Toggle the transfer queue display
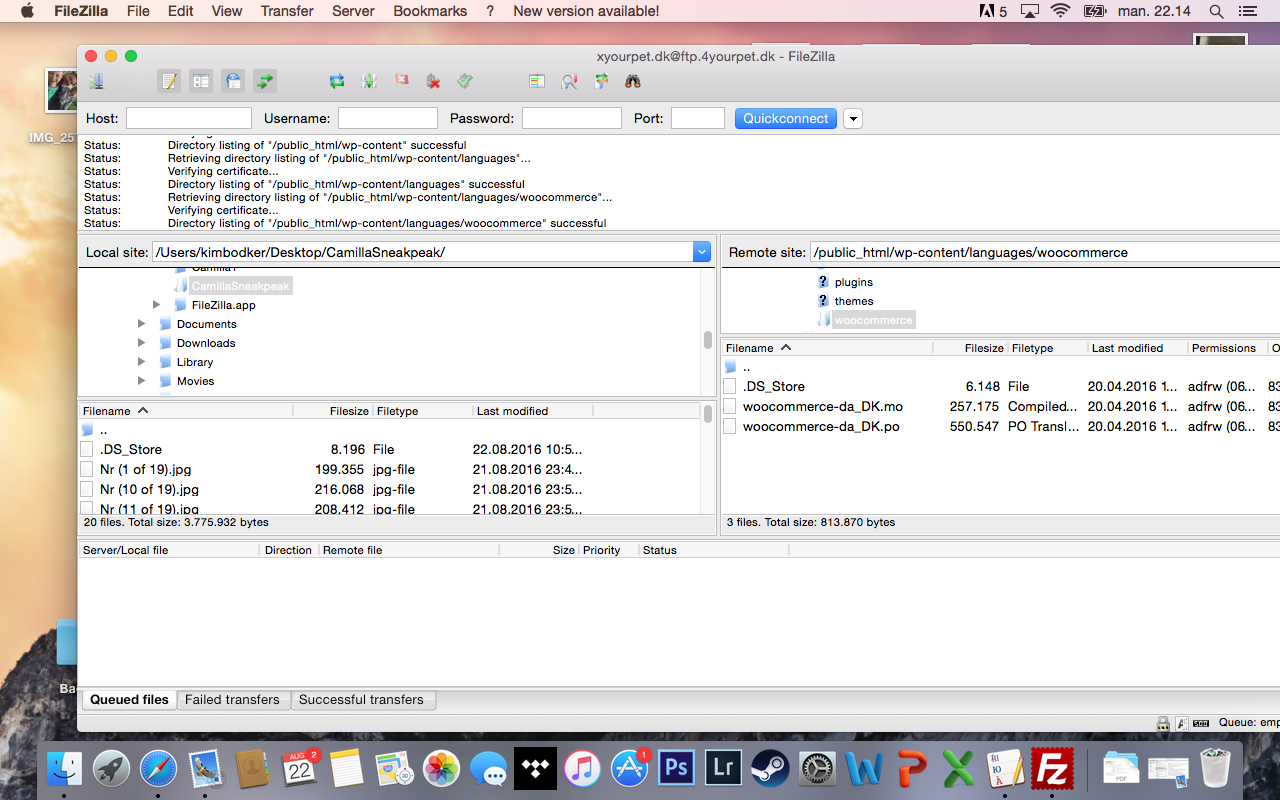Viewport: 1280px width, 800px height. click(265, 81)
